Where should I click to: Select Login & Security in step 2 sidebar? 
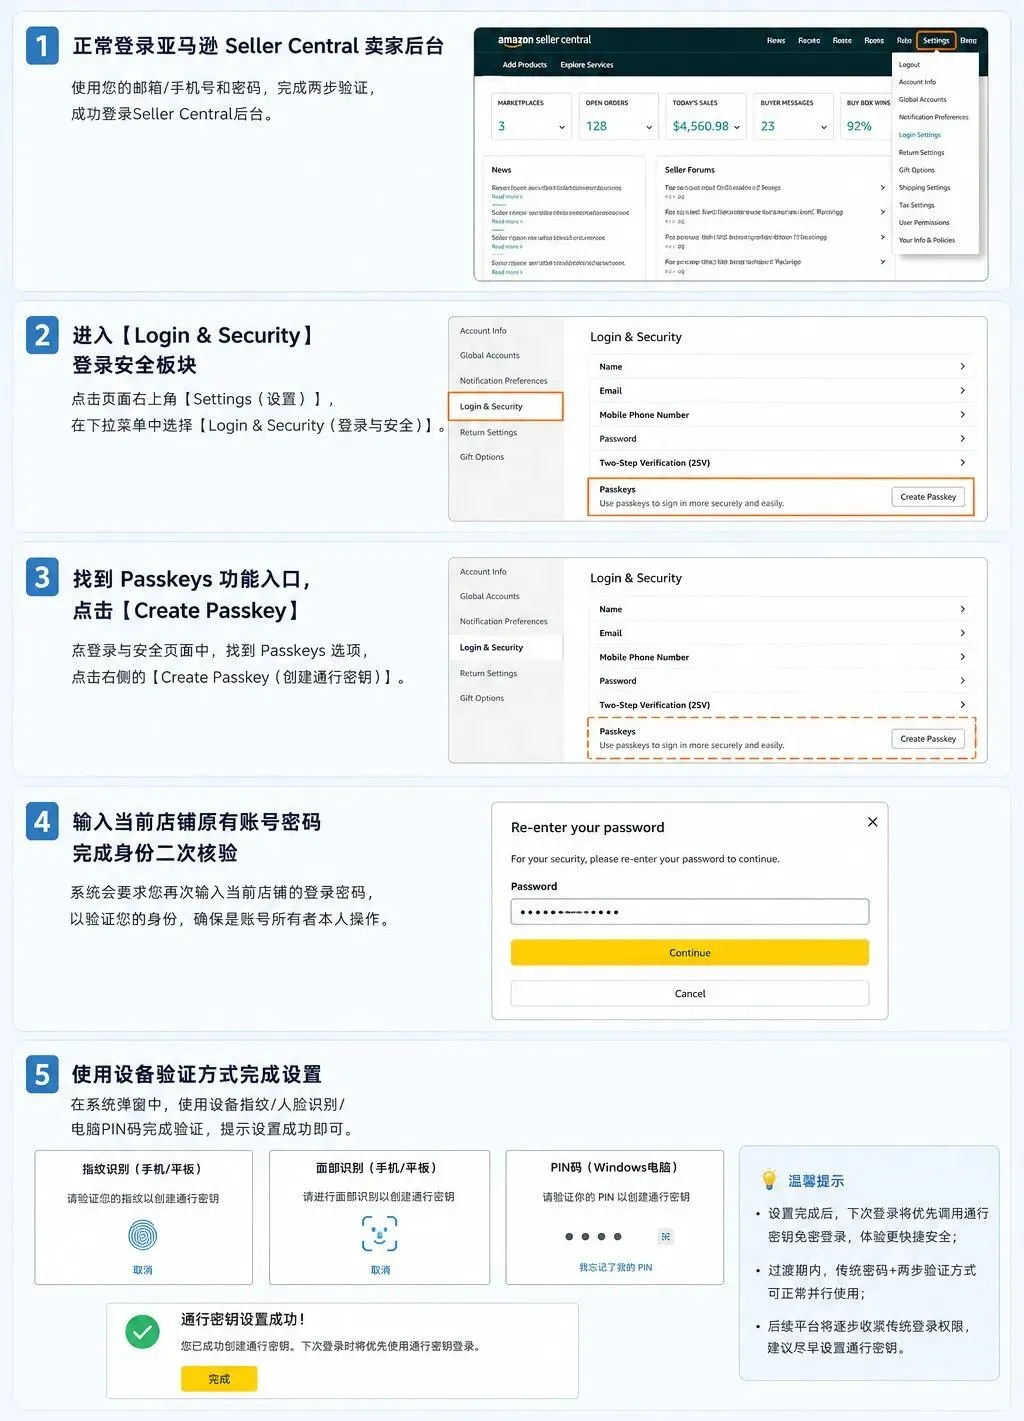506,406
